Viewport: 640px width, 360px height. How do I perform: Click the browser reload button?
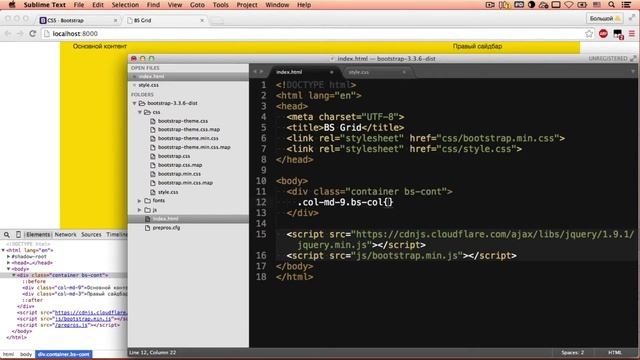[33, 34]
